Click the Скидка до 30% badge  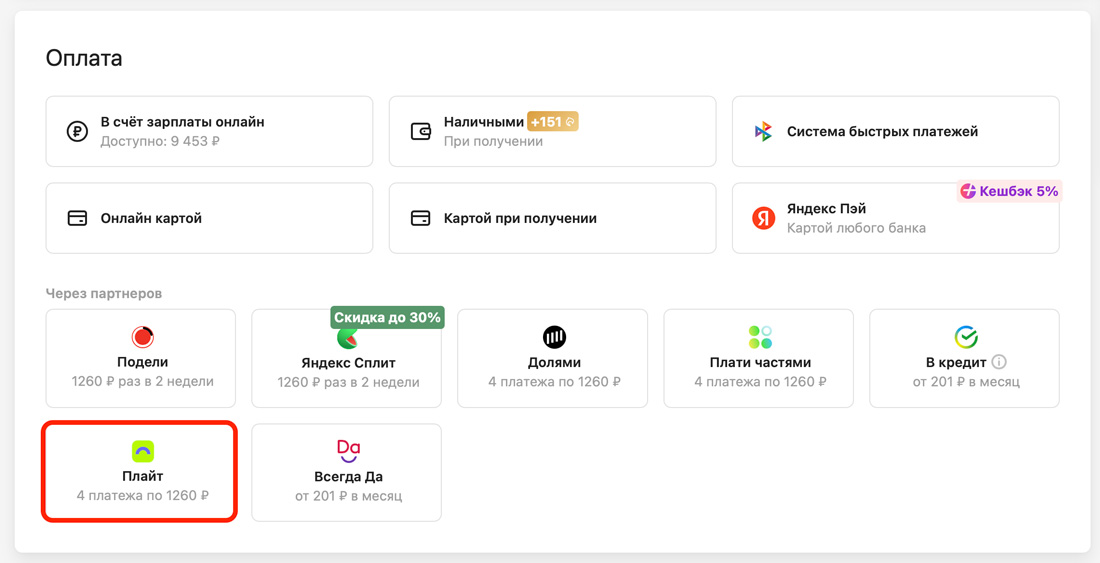(387, 317)
